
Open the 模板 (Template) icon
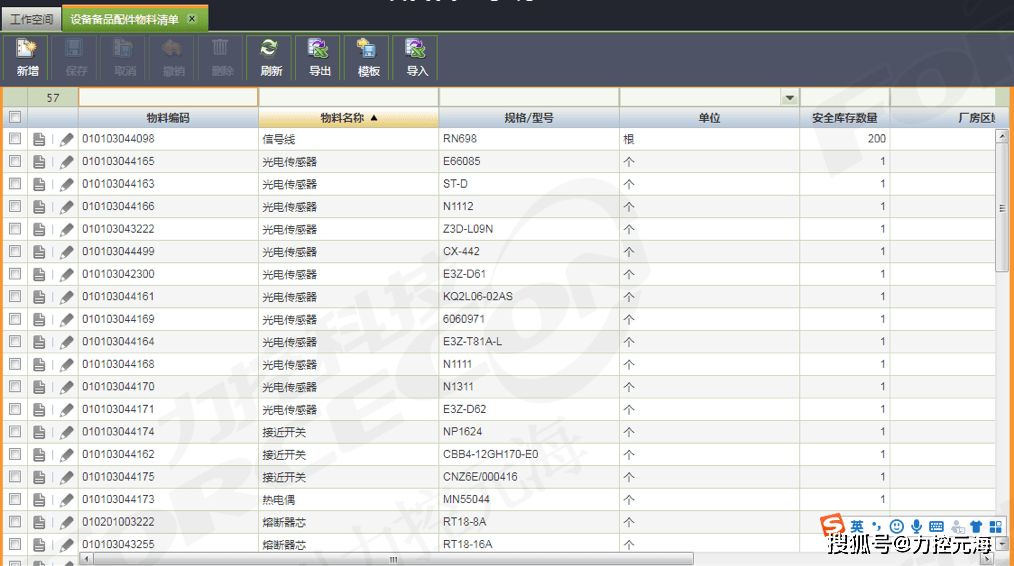point(368,58)
